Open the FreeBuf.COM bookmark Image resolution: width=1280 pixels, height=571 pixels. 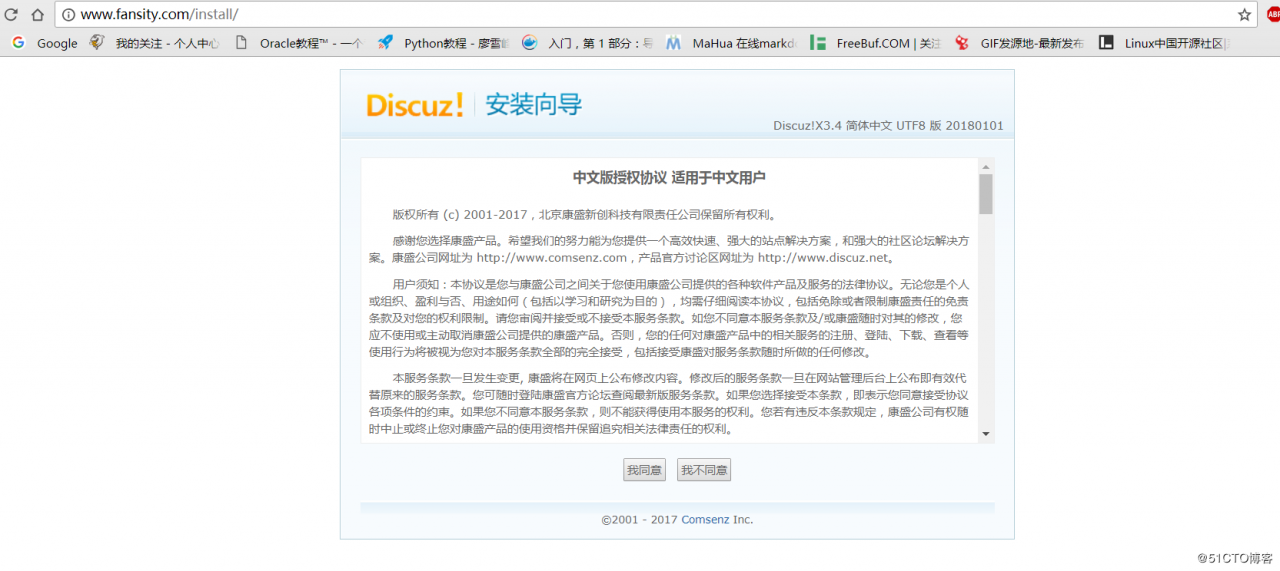[x=876, y=43]
